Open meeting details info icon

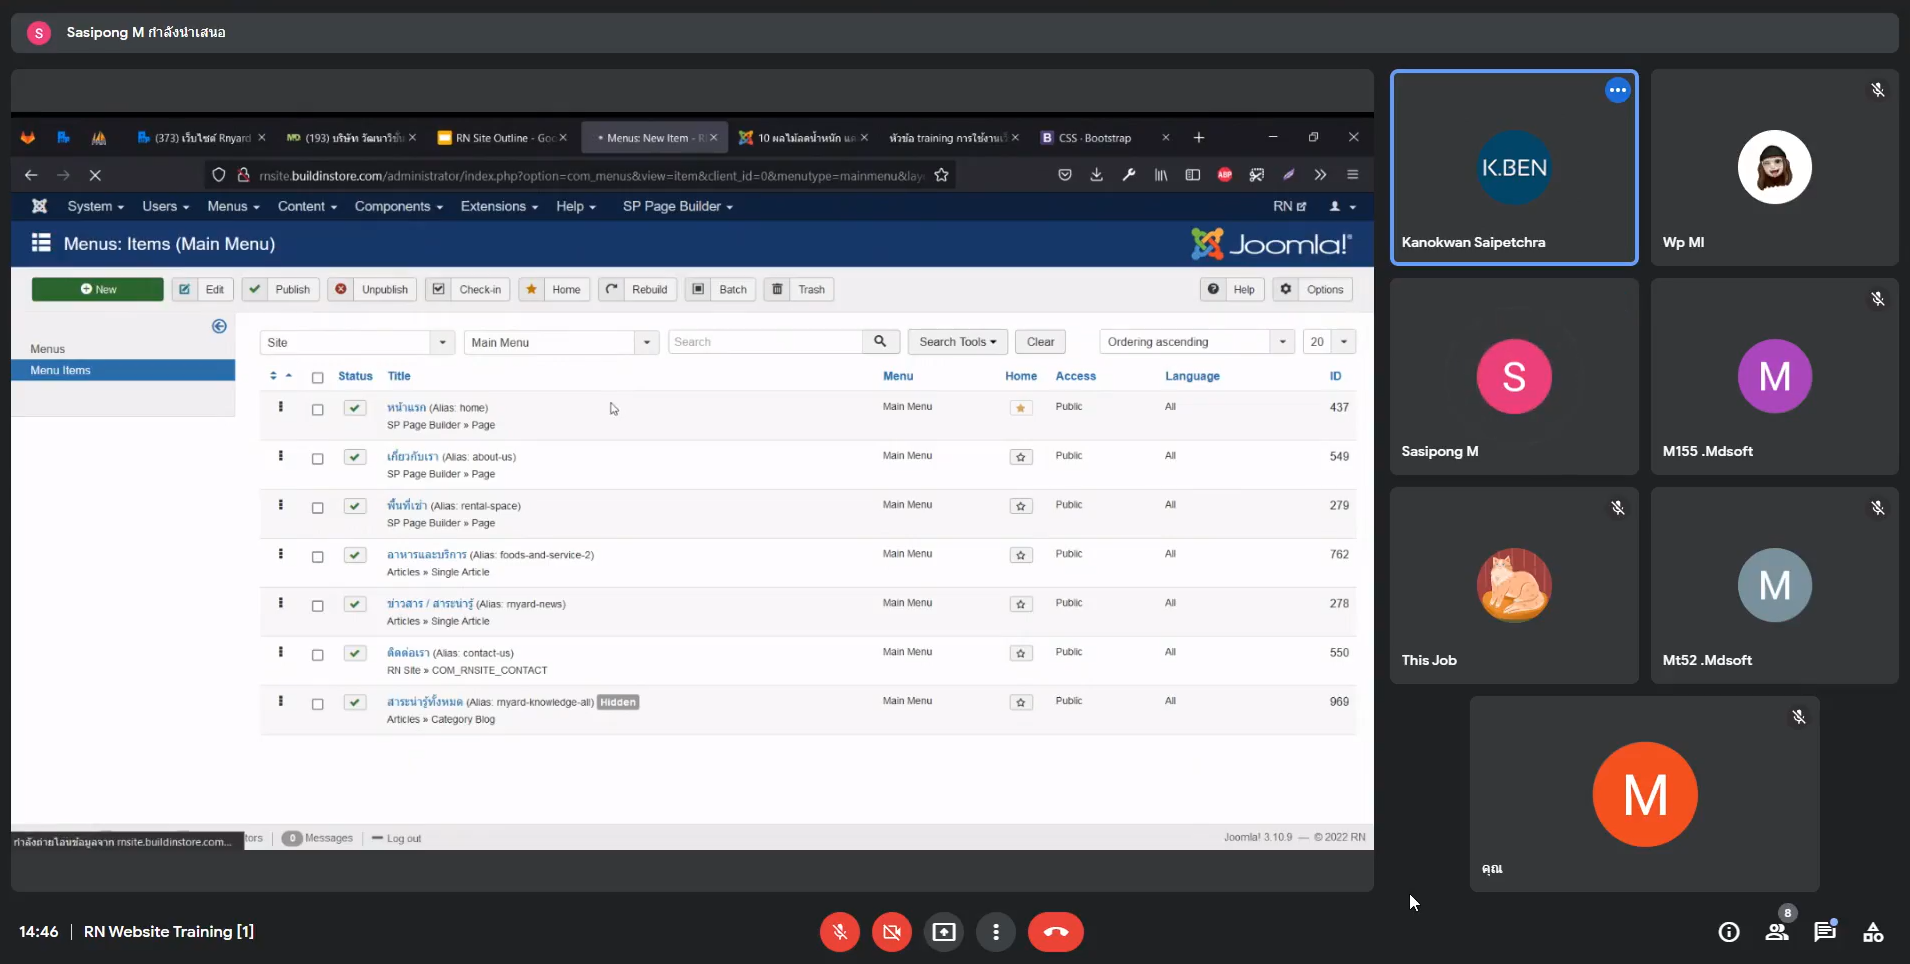[1729, 932]
